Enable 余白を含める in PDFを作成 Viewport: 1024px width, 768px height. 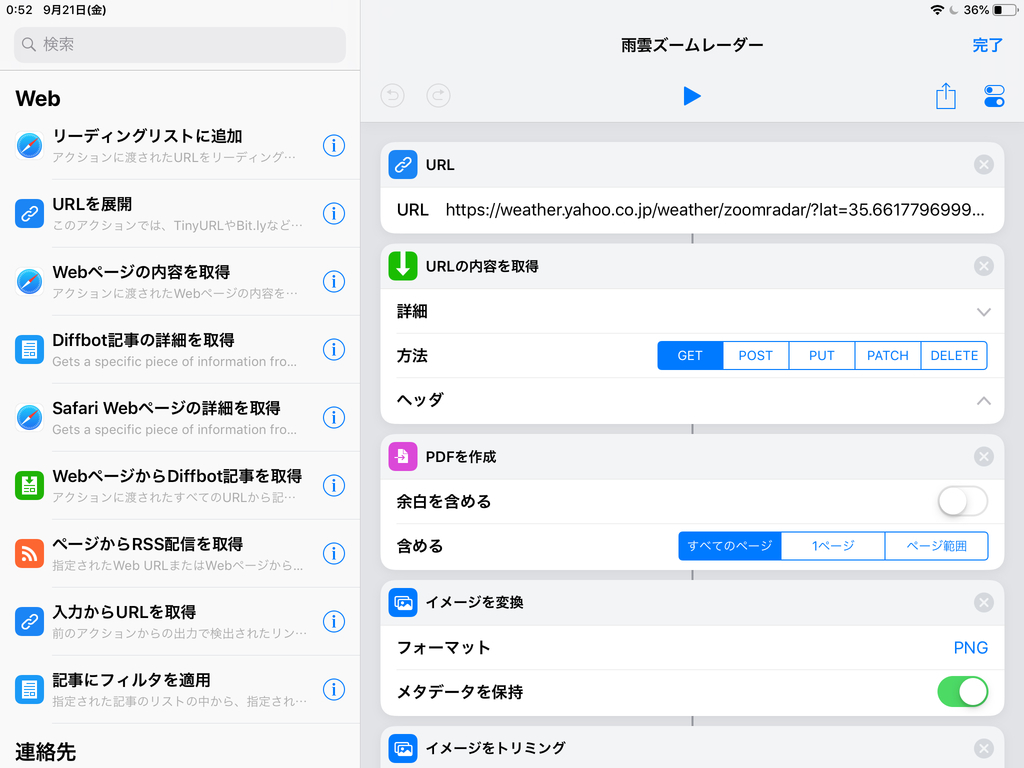[x=962, y=501]
